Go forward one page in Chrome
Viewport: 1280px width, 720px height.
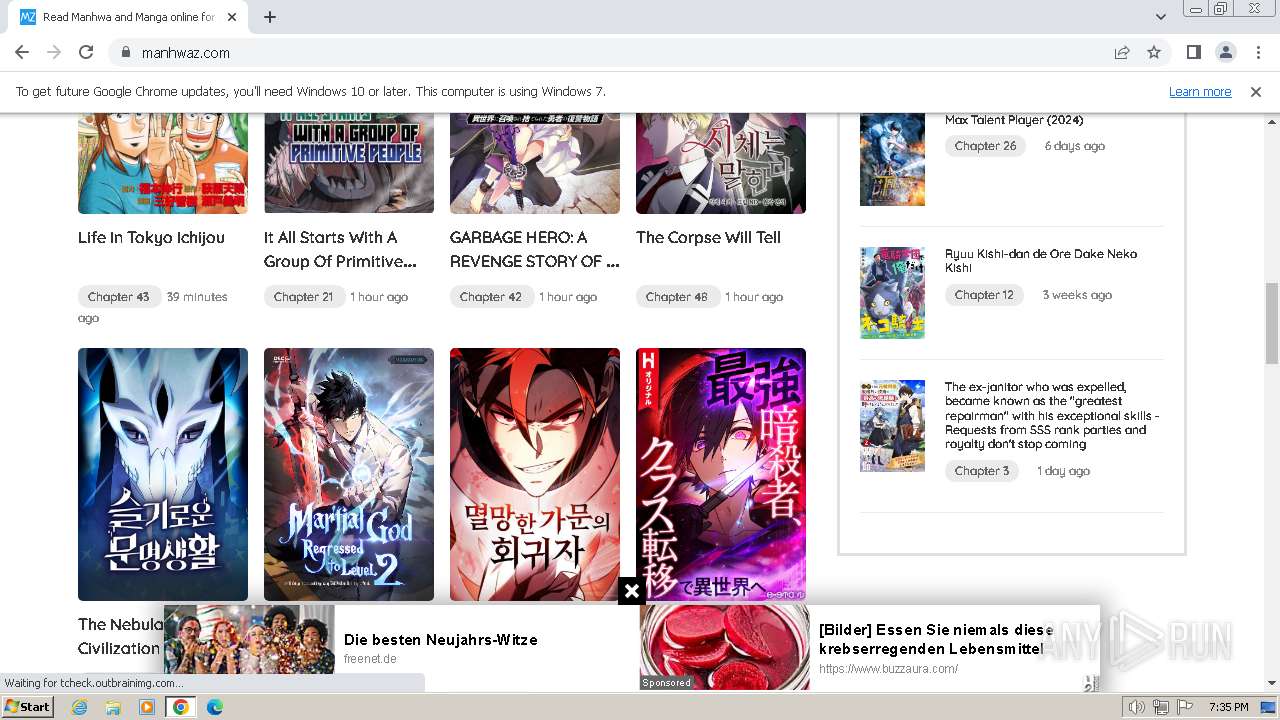tap(54, 52)
